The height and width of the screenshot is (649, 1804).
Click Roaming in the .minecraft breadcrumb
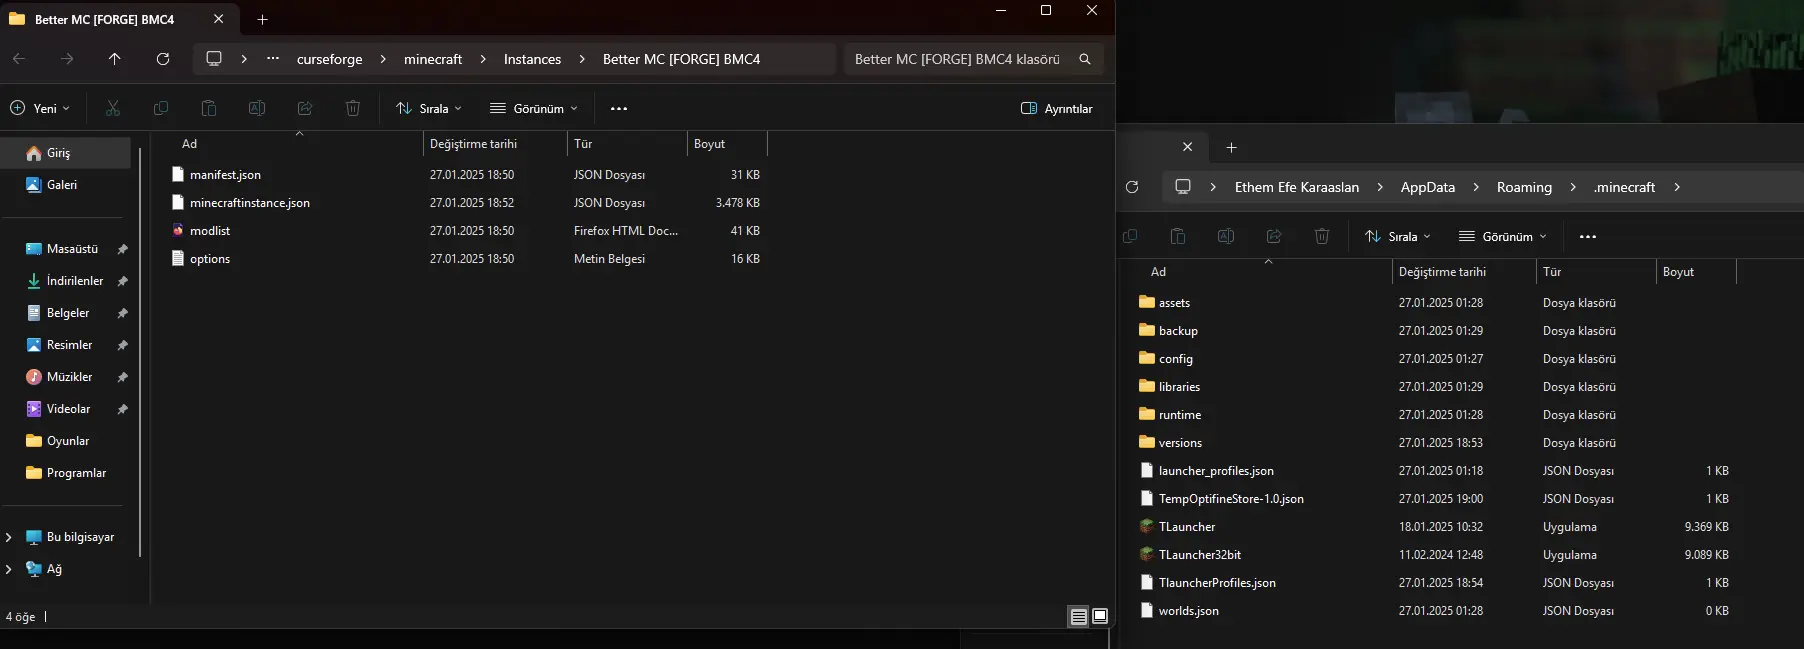(1524, 187)
